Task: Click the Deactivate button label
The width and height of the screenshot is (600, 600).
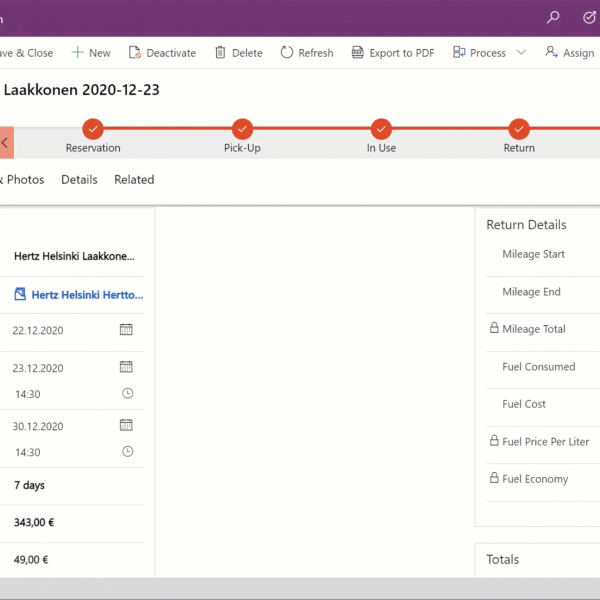Action: coord(171,53)
